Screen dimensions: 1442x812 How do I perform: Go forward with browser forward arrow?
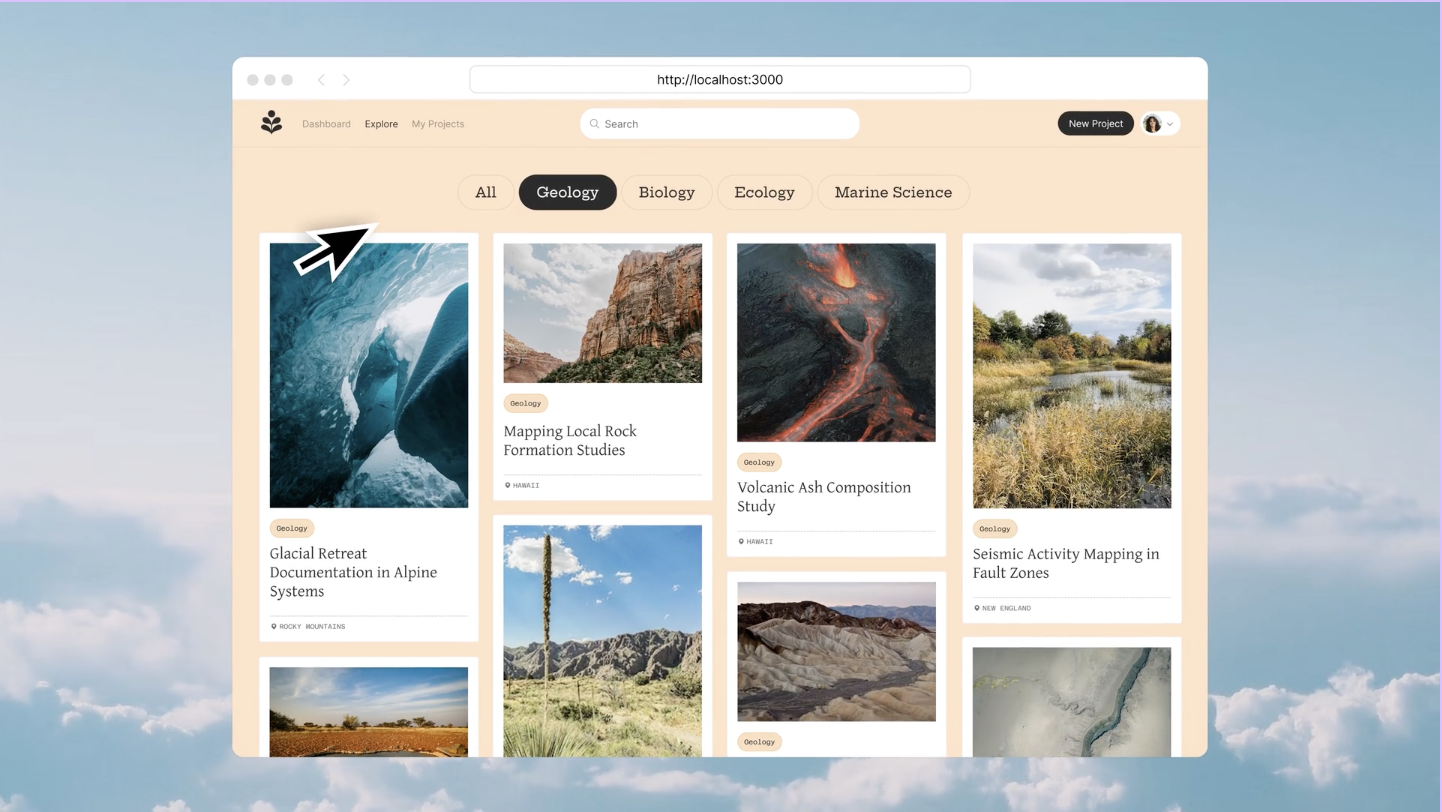click(x=346, y=80)
